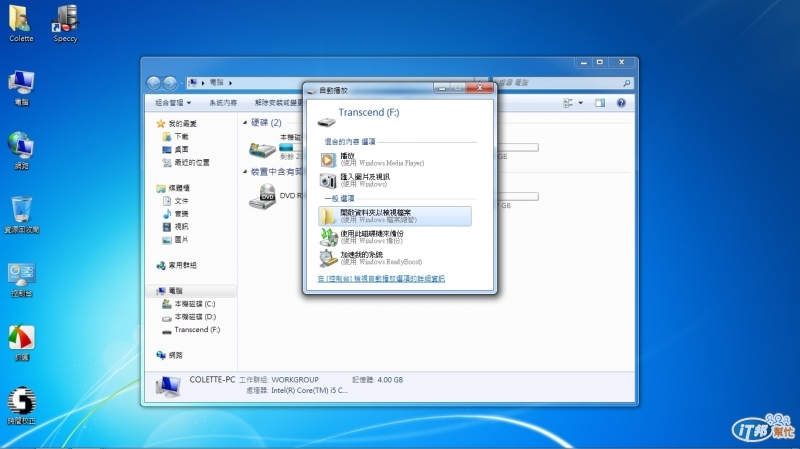Toggle the preview pane button in Explorer
Screen dimensions: 800x449
coord(600,103)
